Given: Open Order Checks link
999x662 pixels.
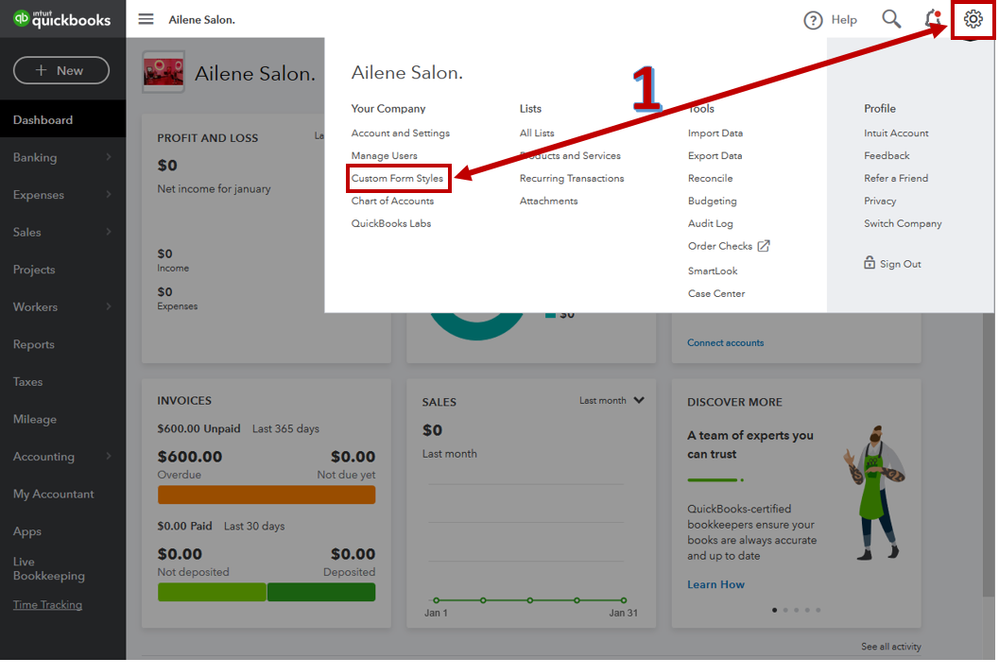Looking at the screenshot, I should (722, 247).
